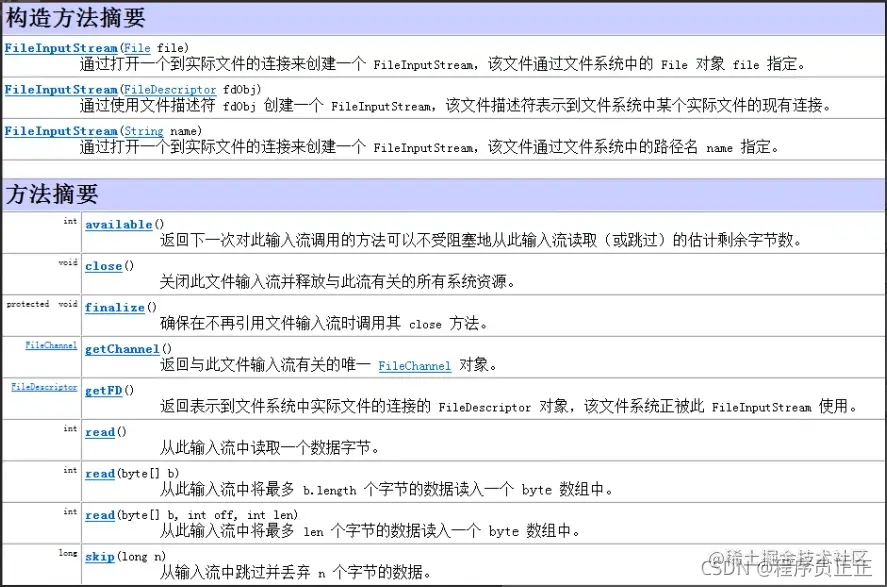Select the 构造方法摘要 heading text
The image size is (887, 587).
[x=75, y=18]
